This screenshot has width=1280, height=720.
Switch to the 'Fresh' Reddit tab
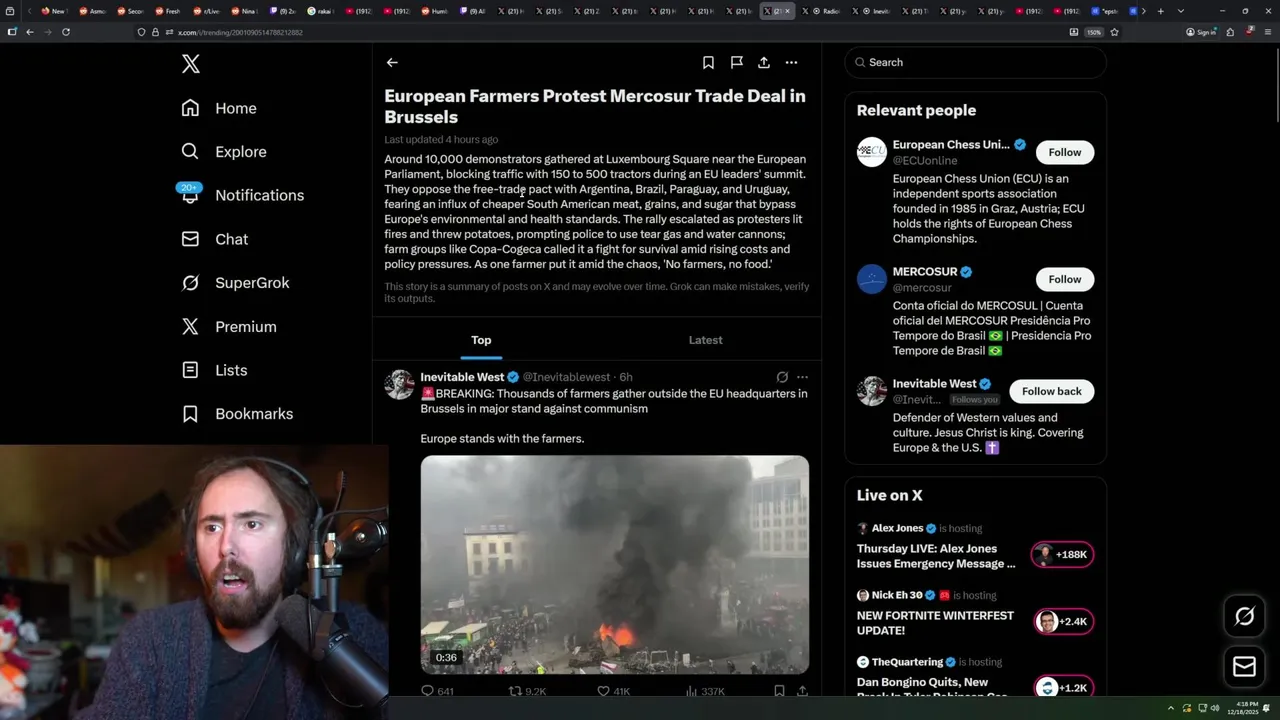pos(171,11)
